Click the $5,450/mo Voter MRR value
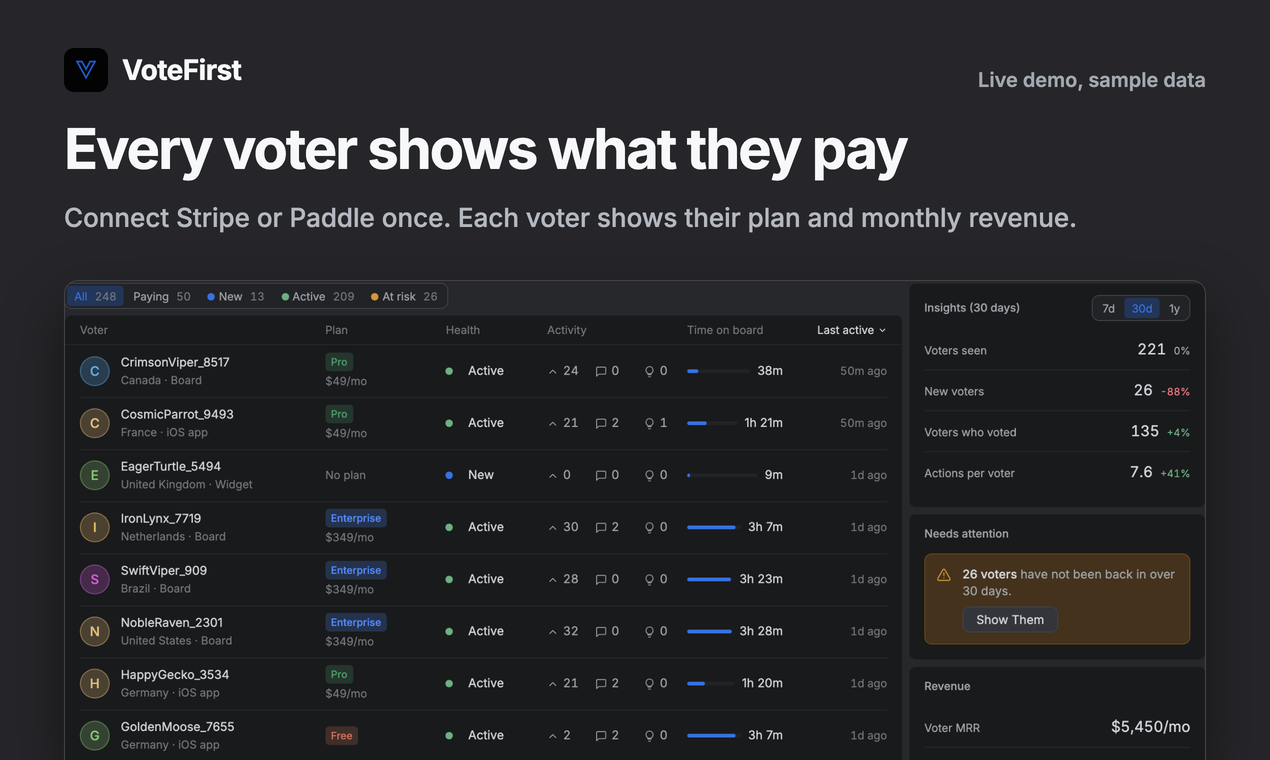Image resolution: width=1270 pixels, height=760 pixels. (x=1150, y=727)
